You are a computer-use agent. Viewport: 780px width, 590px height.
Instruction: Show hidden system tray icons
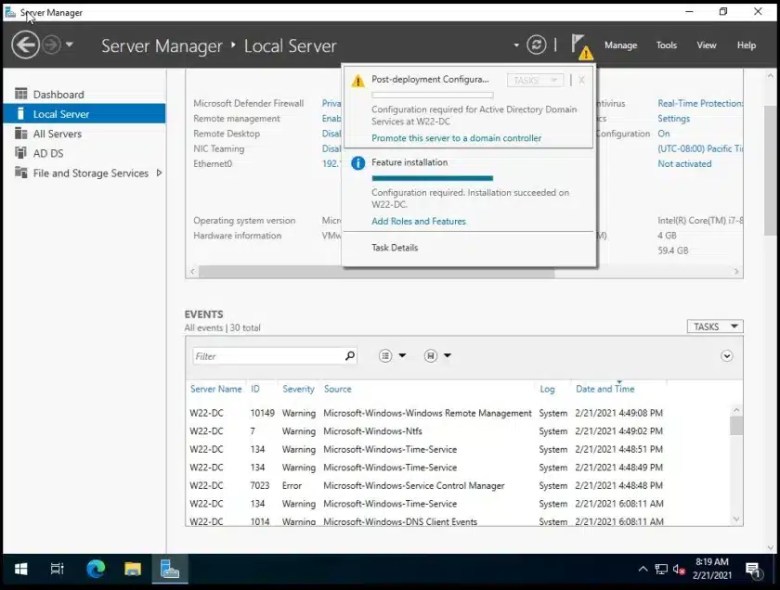643,569
